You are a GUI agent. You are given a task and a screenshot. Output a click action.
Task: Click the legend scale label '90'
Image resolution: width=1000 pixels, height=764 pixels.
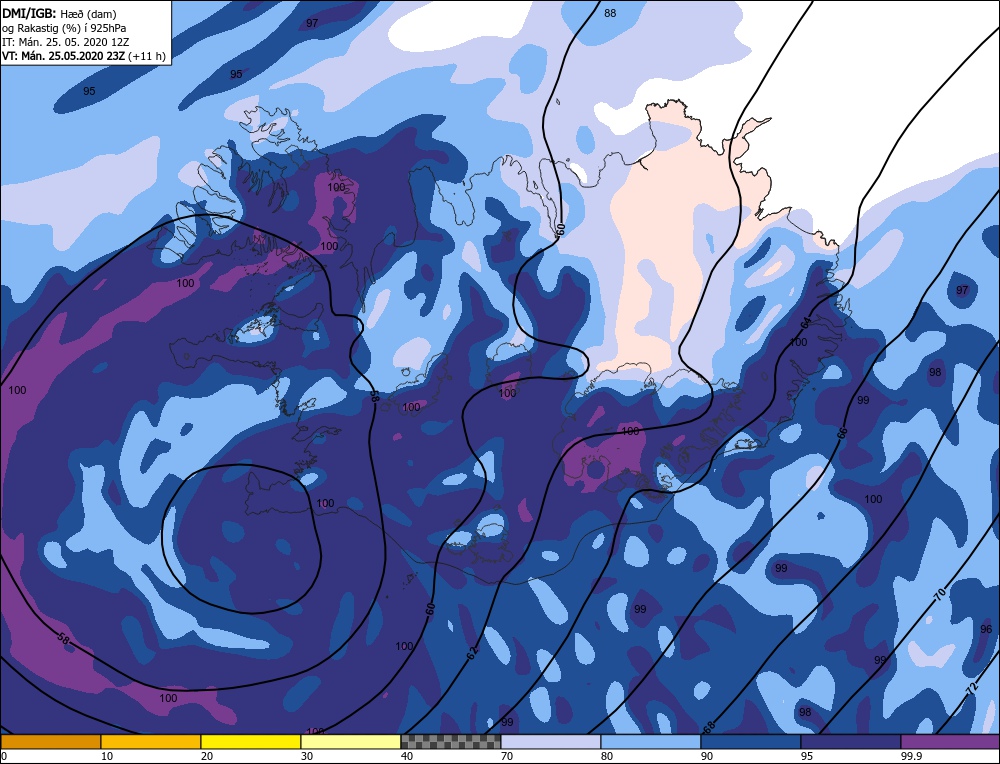coord(707,756)
